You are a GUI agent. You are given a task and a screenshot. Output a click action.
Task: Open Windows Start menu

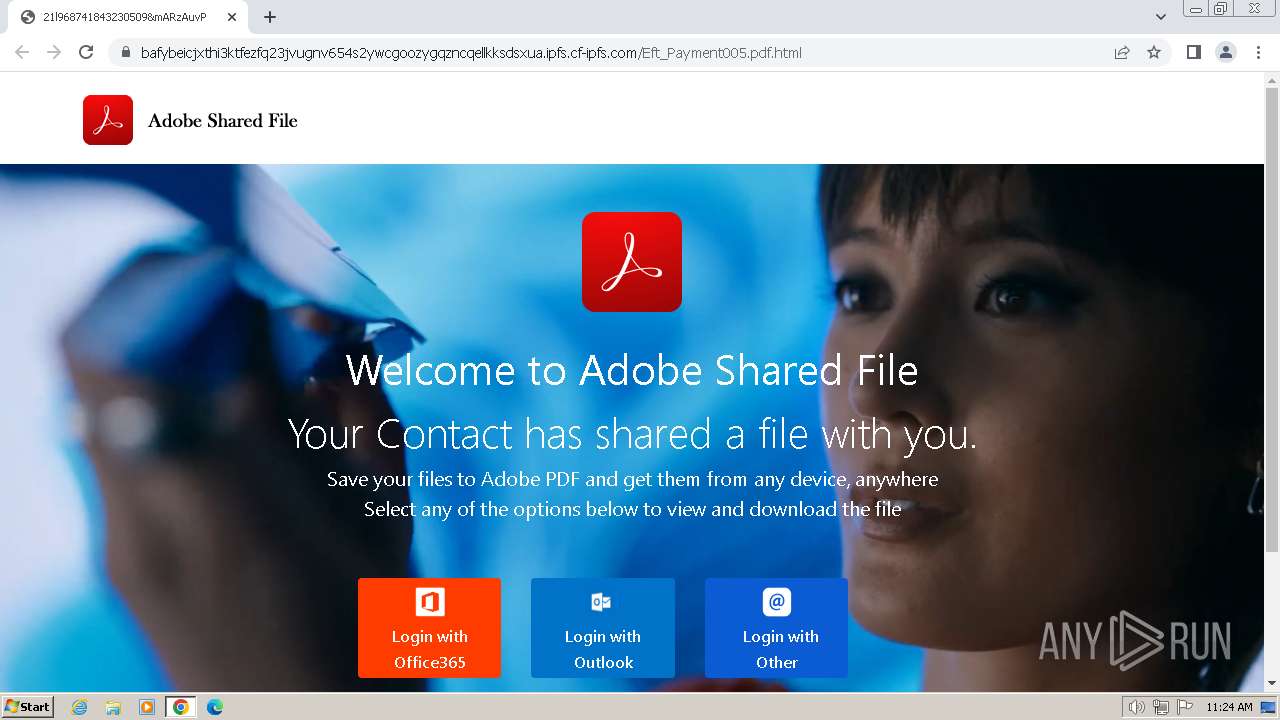click(27, 707)
